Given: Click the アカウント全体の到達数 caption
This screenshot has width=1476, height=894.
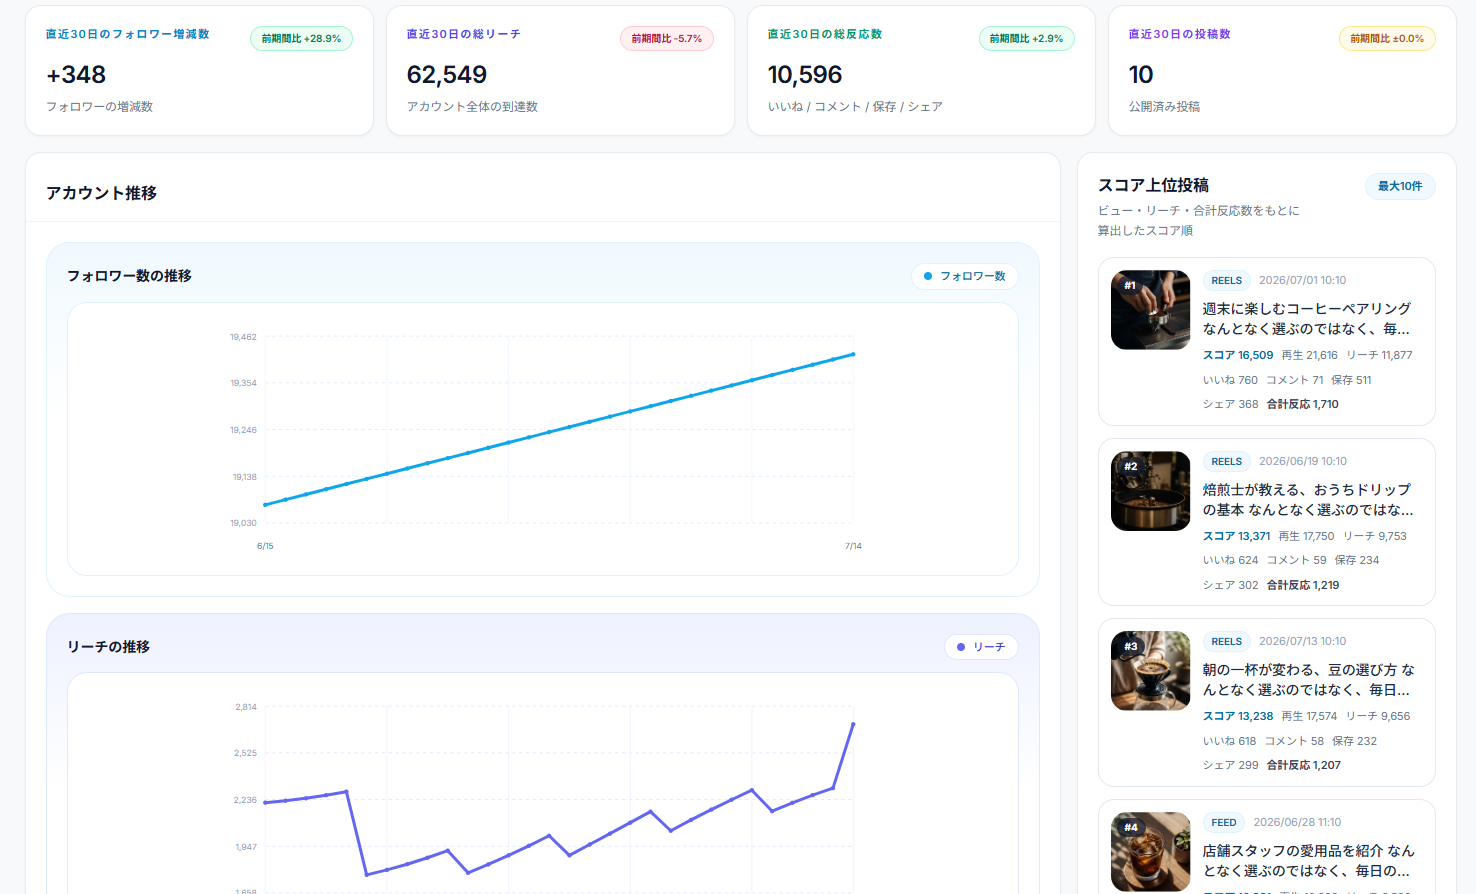Looking at the screenshot, I should [472, 107].
